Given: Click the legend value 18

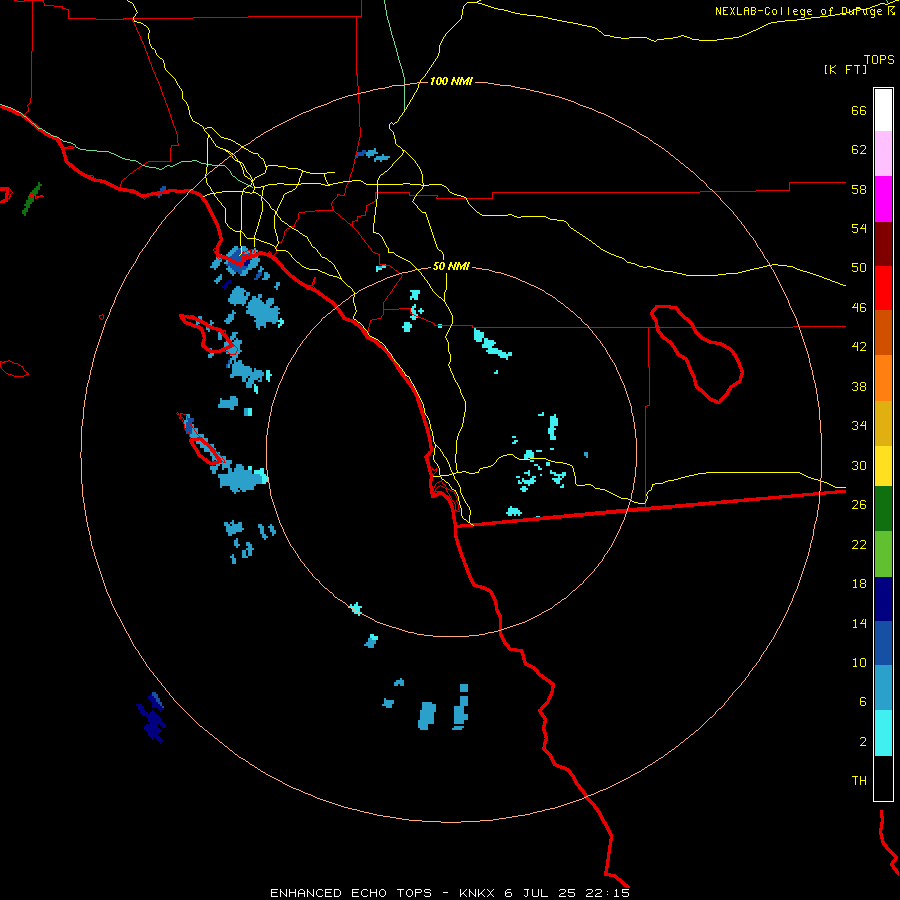Looking at the screenshot, I should [x=859, y=584].
